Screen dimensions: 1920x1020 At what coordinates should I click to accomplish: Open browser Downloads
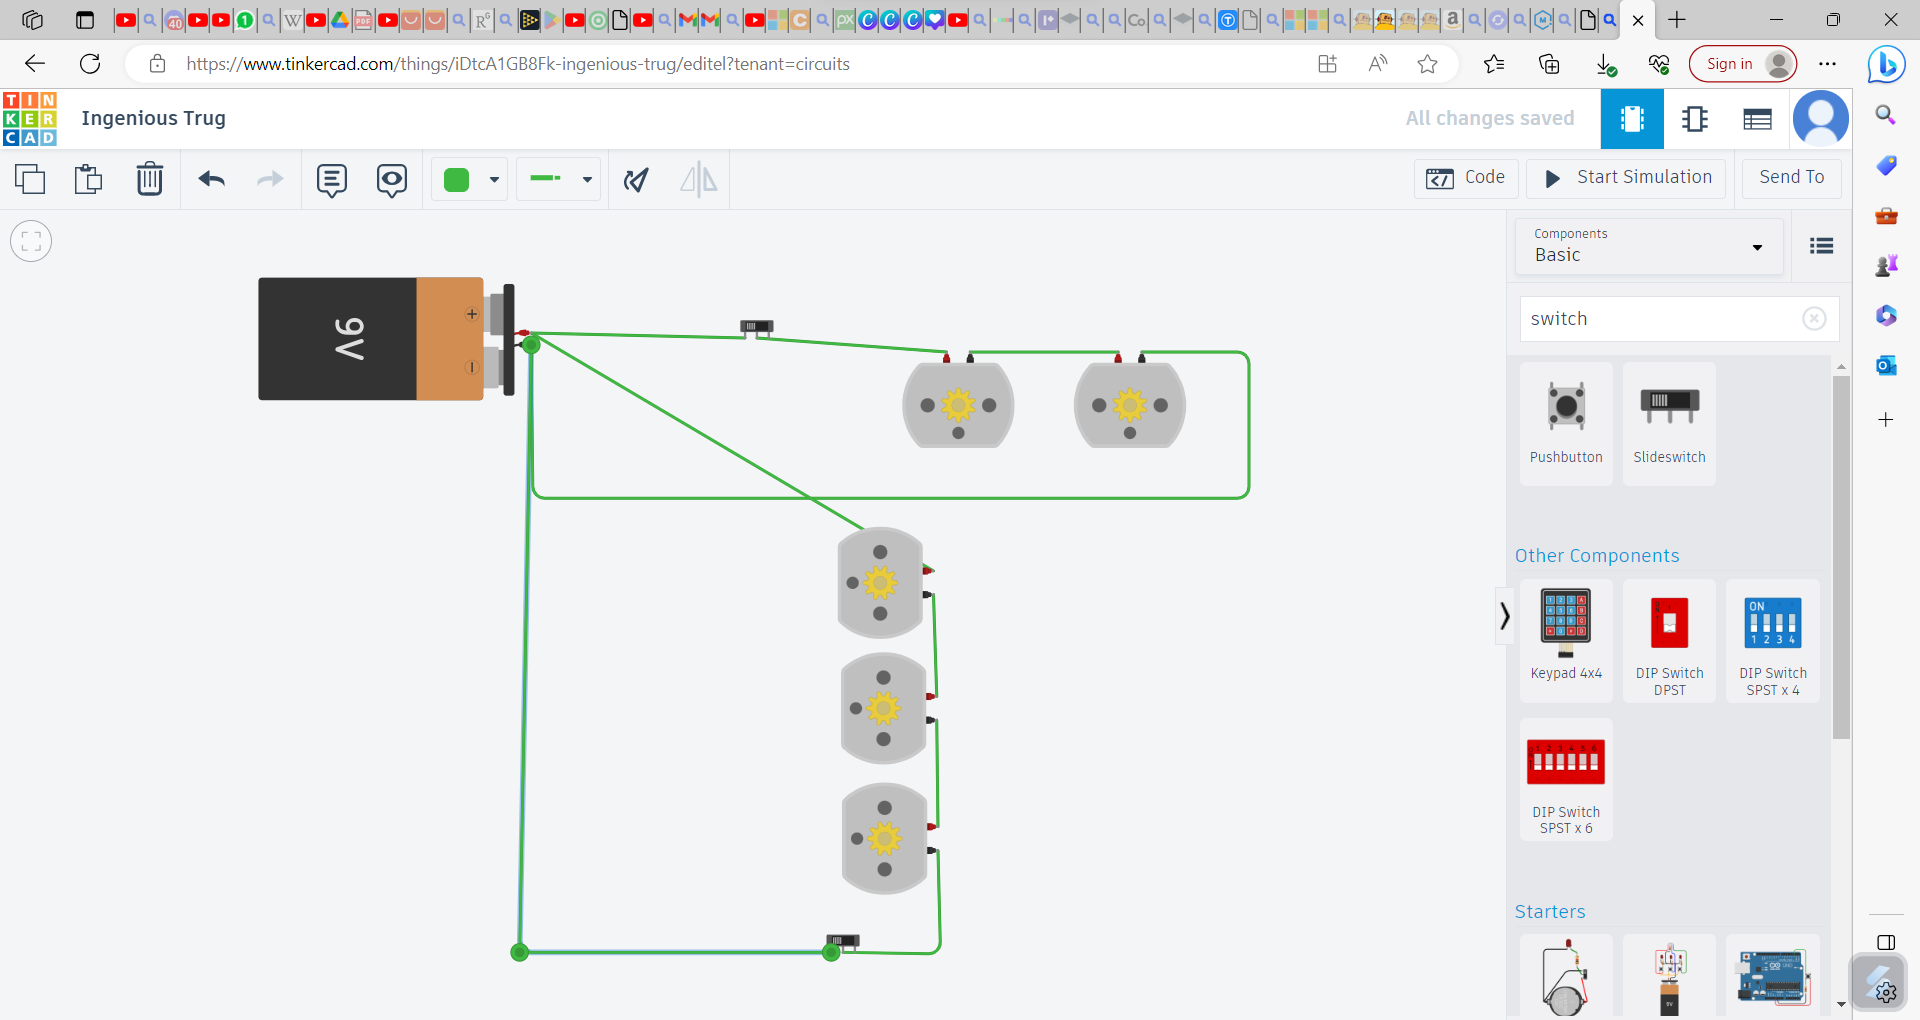click(1605, 64)
